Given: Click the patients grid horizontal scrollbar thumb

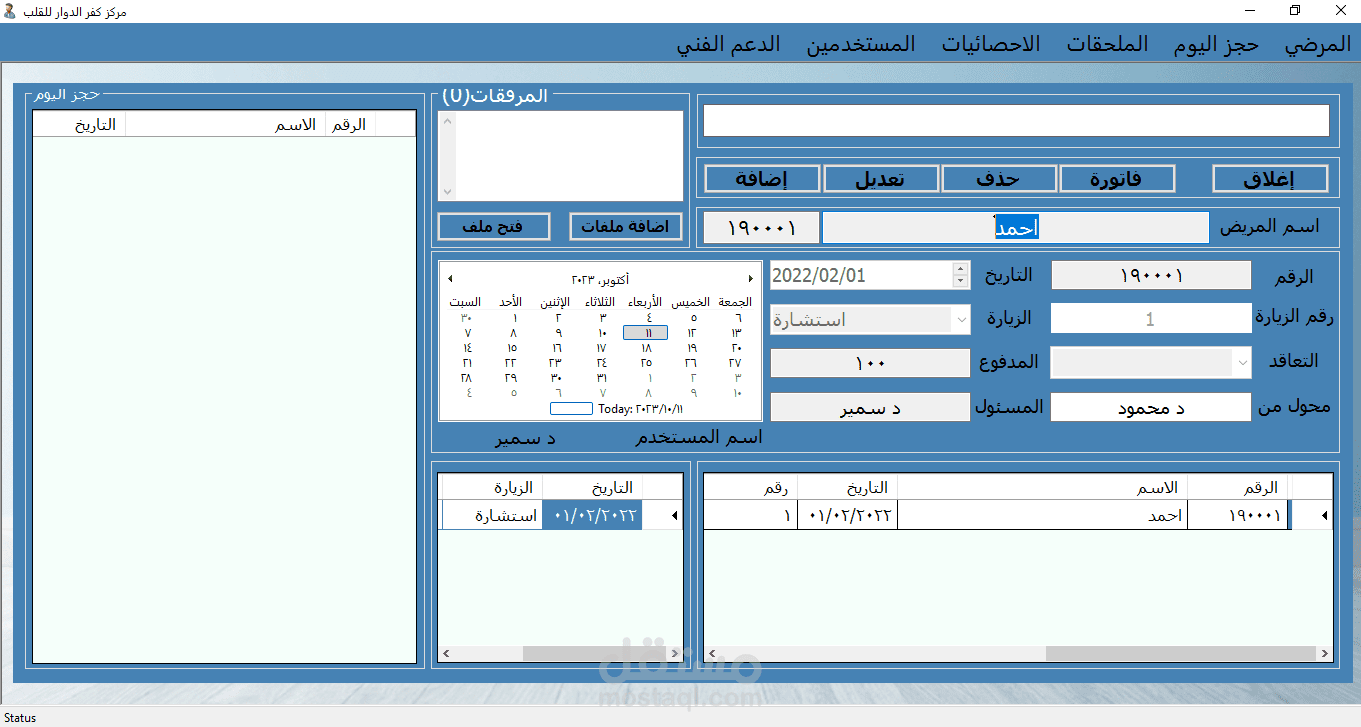Looking at the screenshot, I should (1180, 654).
